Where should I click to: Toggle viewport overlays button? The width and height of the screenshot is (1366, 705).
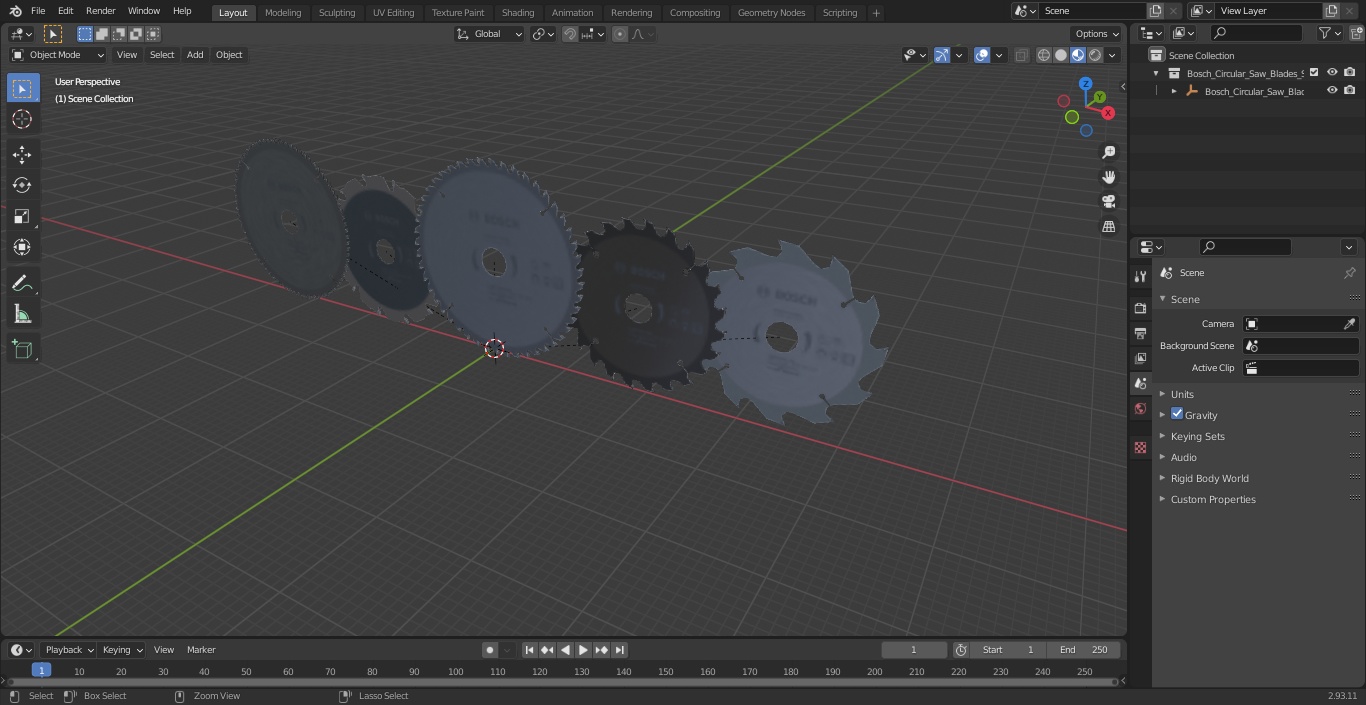point(982,55)
